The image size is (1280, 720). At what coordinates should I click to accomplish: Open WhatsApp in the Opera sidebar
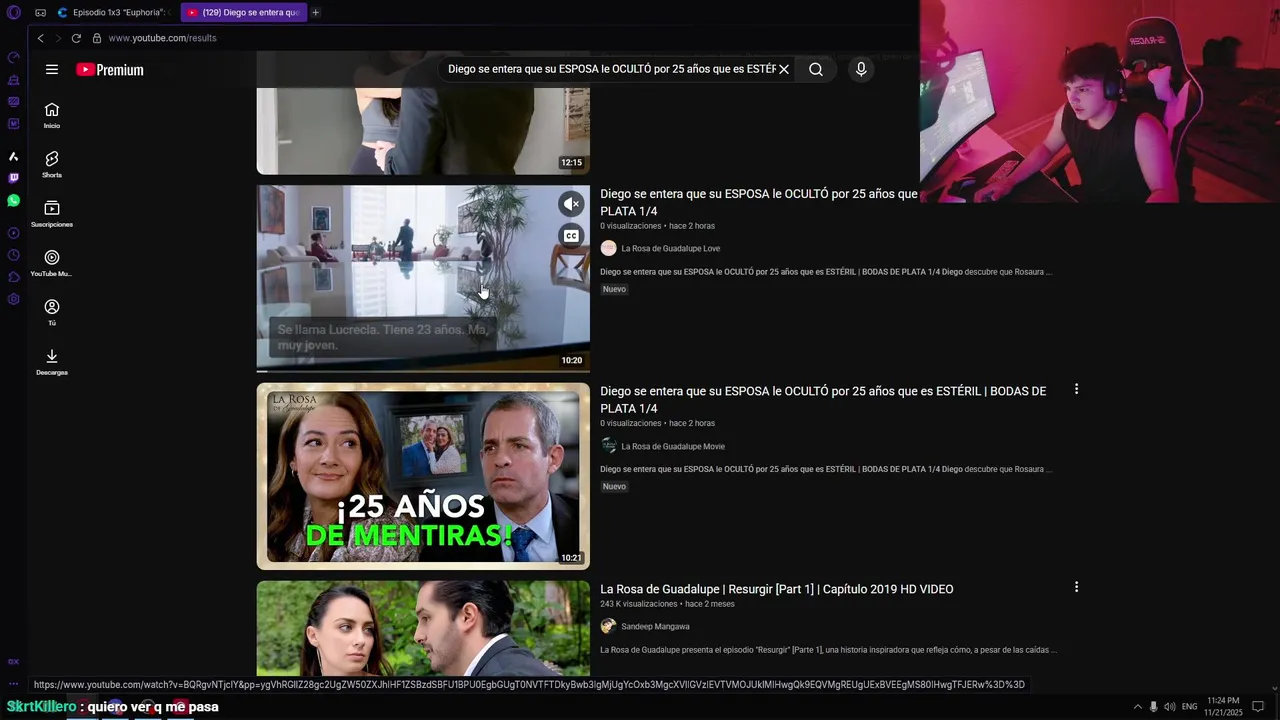point(13,201)
